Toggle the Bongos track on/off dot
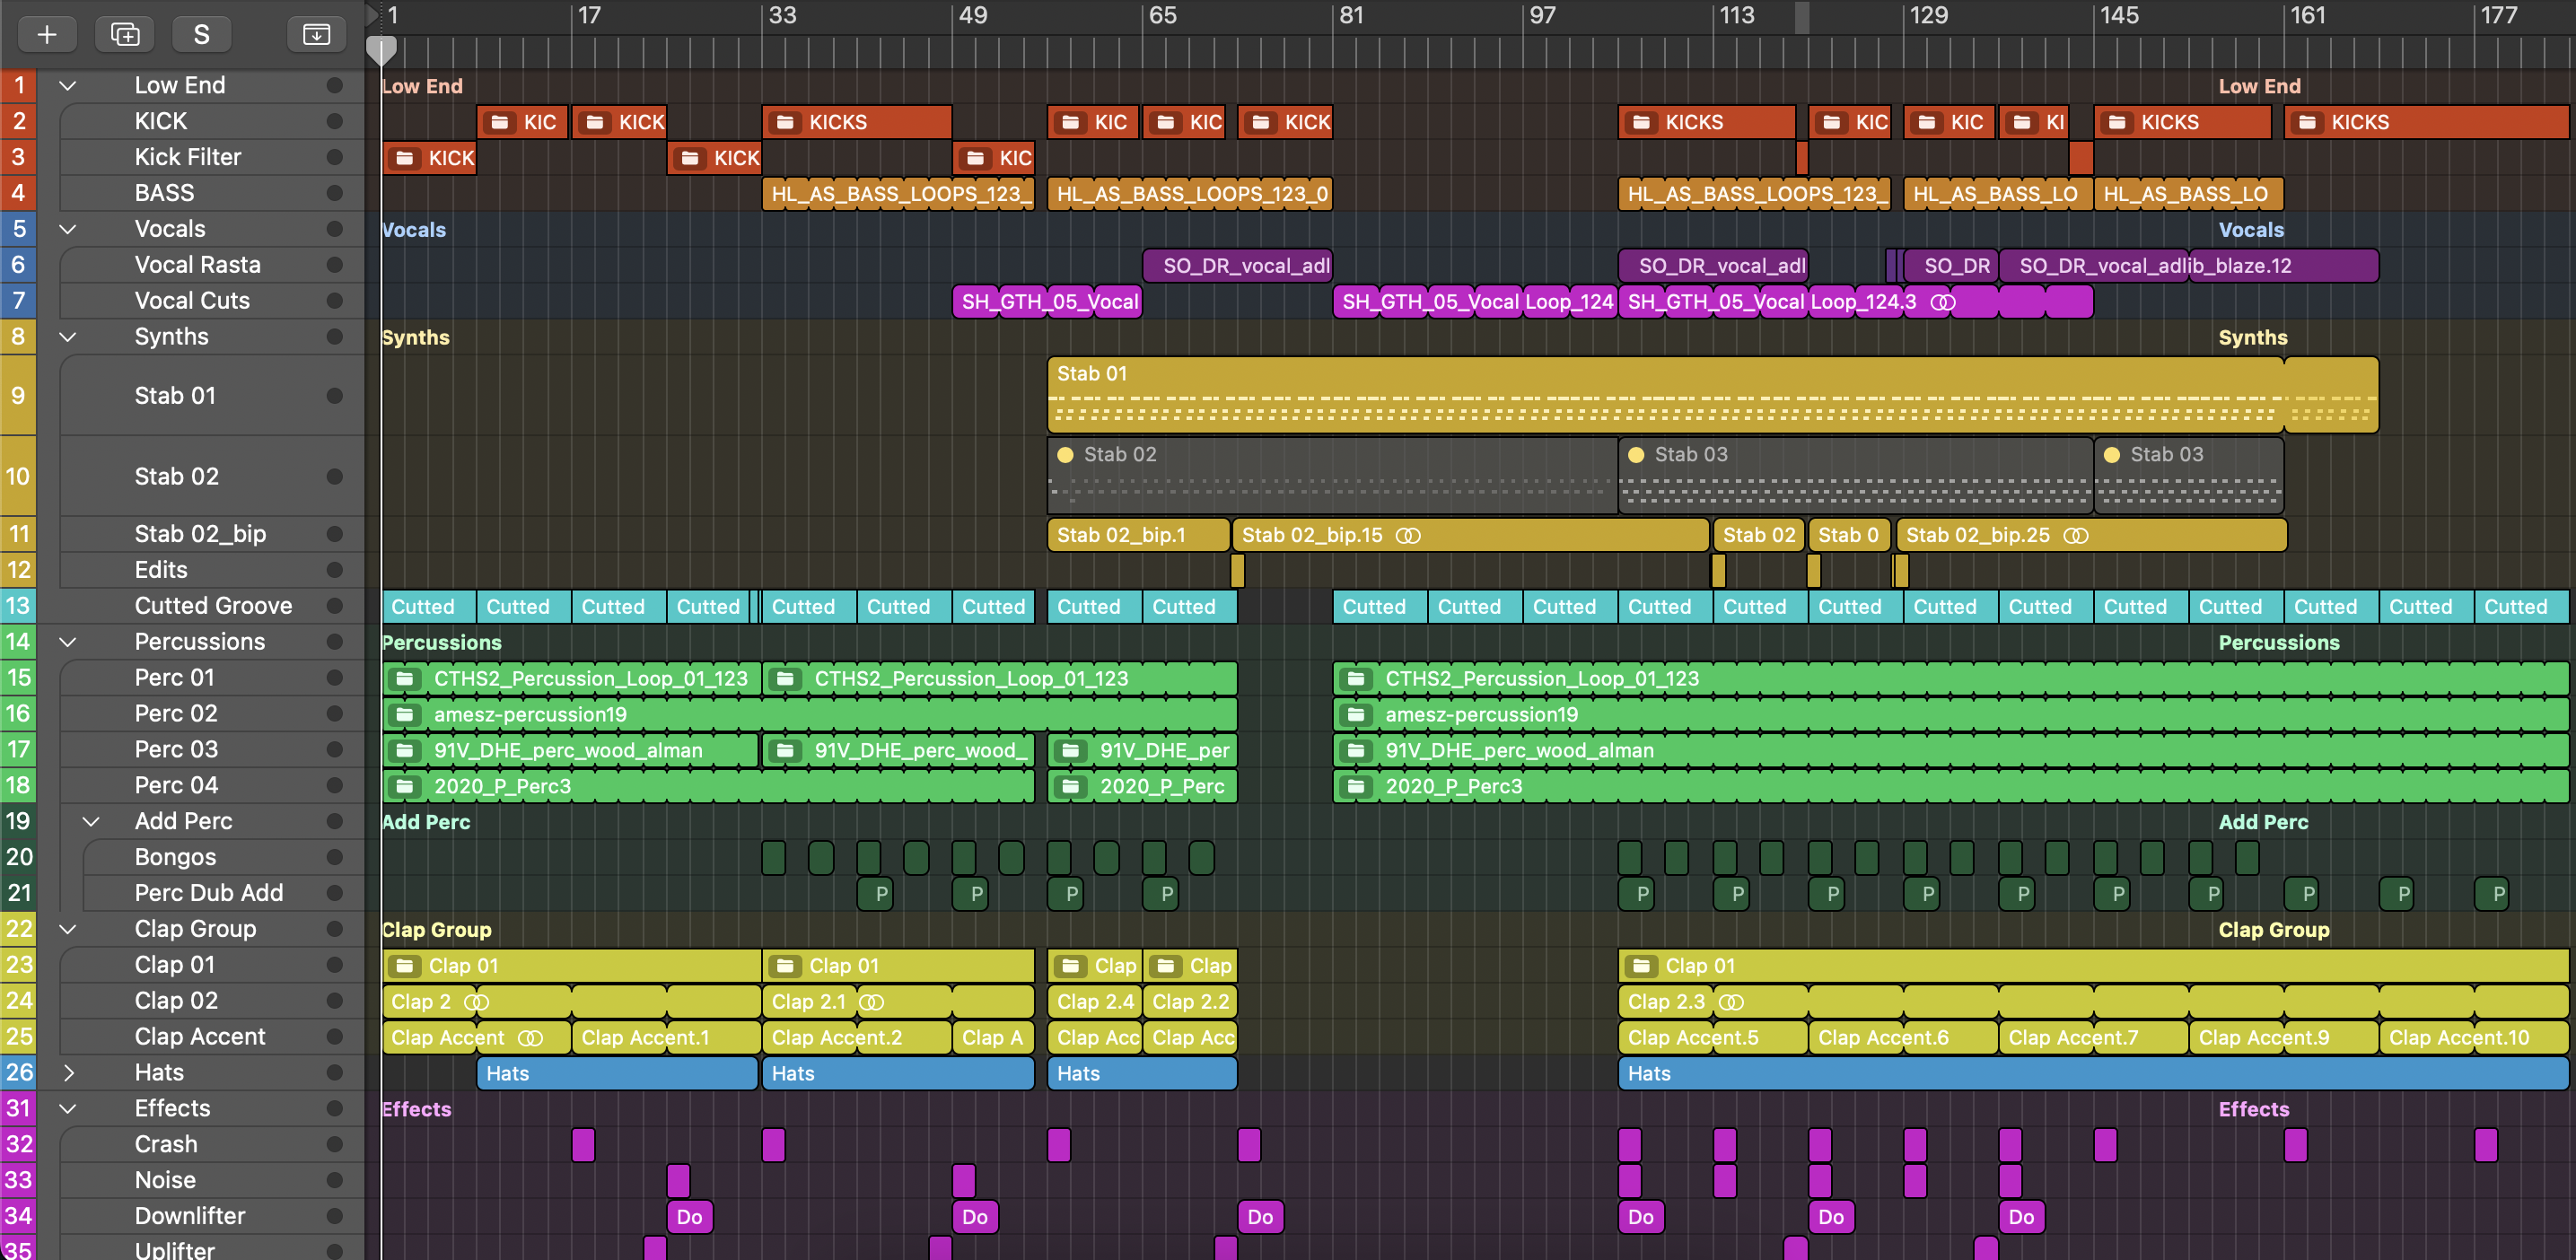Screen dimensions: 2576x1260 click(334, 857)
